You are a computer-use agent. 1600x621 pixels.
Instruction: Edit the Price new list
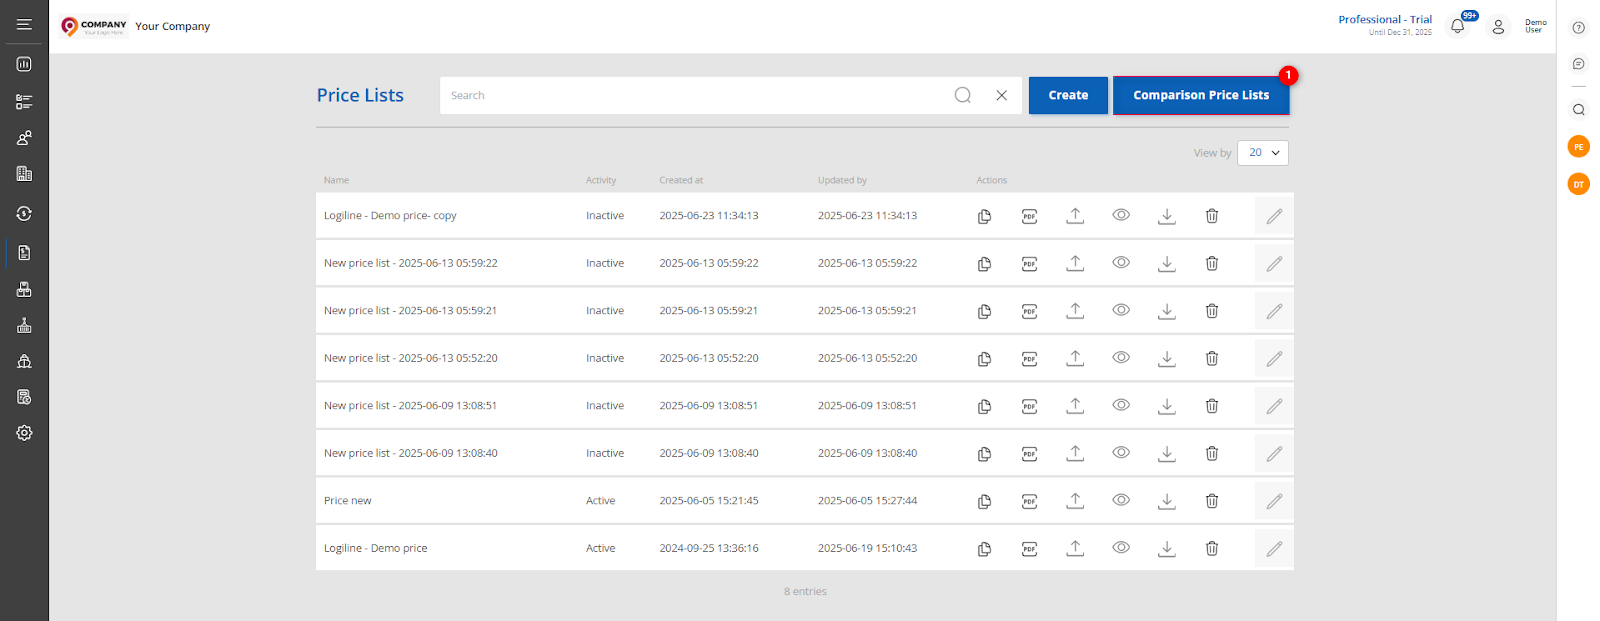pos(1274,501)
